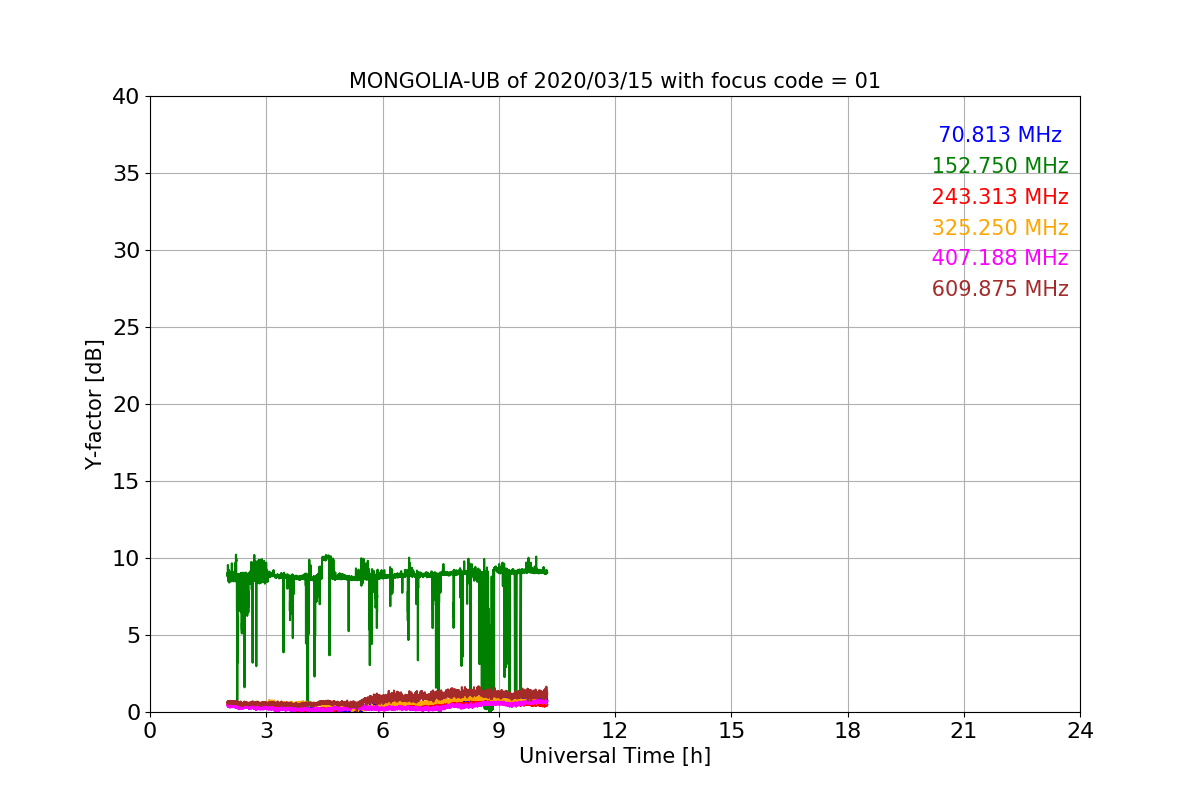The image size is (1200, 800).
Task: Click the x-axis tick value 21
Action: point(964,731)
